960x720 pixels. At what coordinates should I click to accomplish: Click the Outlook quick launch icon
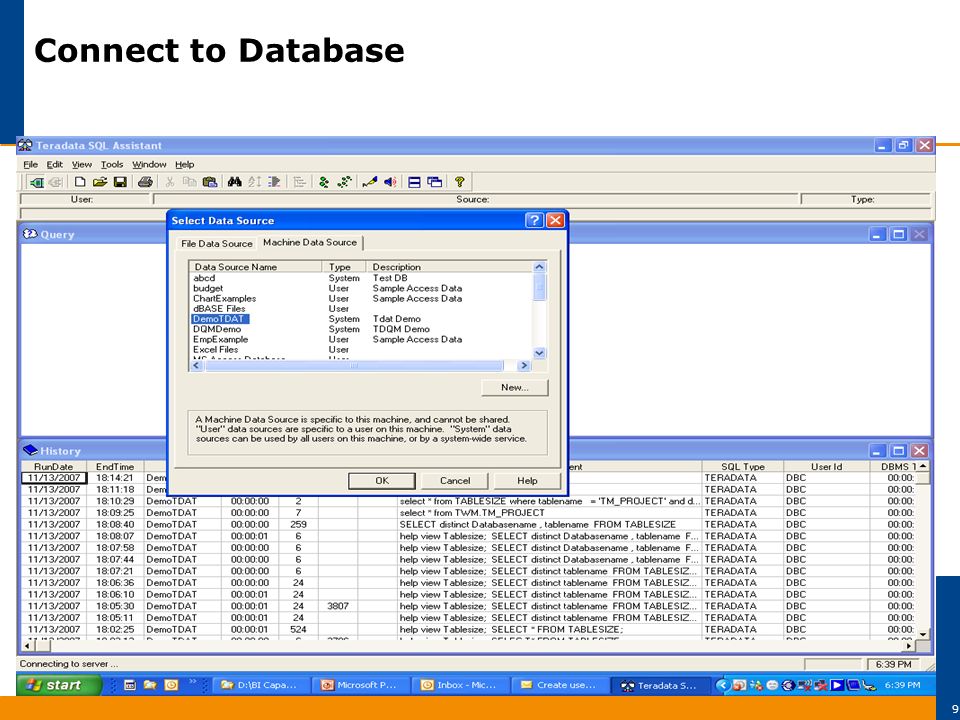pos(171,685)
